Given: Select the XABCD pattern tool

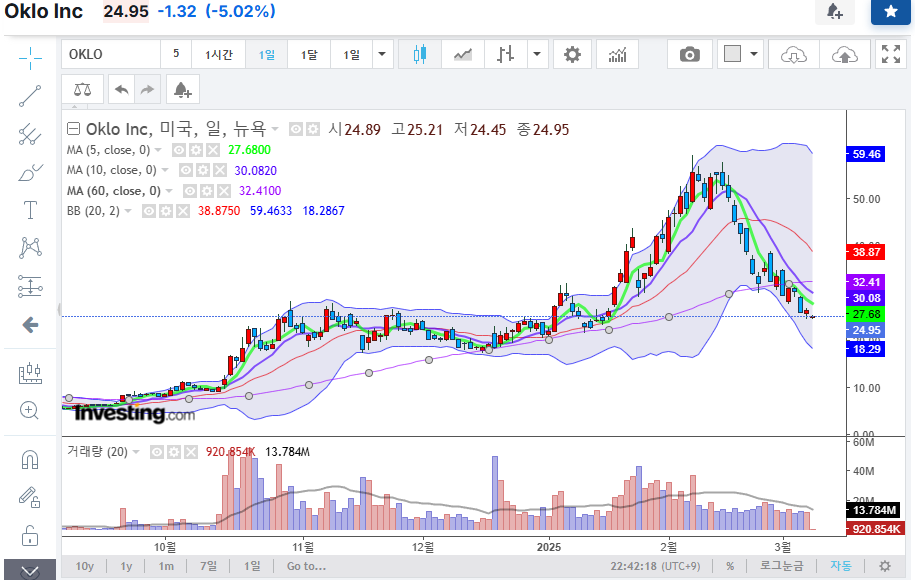Looking at the screenshot, I should [30, 248].
